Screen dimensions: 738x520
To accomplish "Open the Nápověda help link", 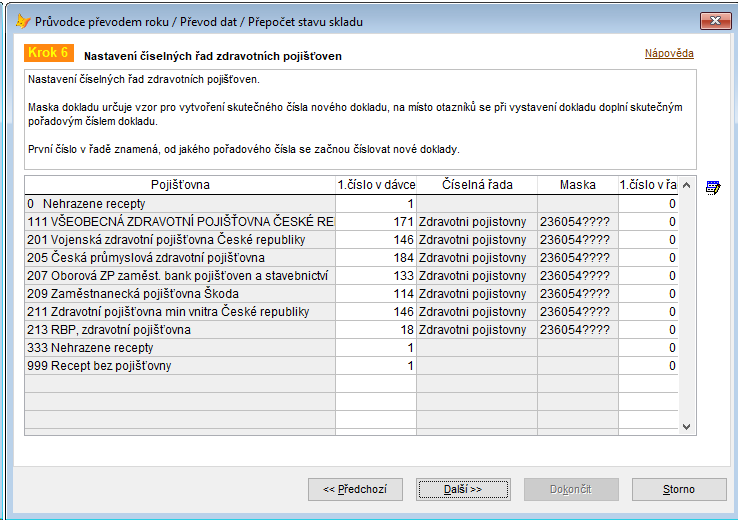I will pos(669,54).
